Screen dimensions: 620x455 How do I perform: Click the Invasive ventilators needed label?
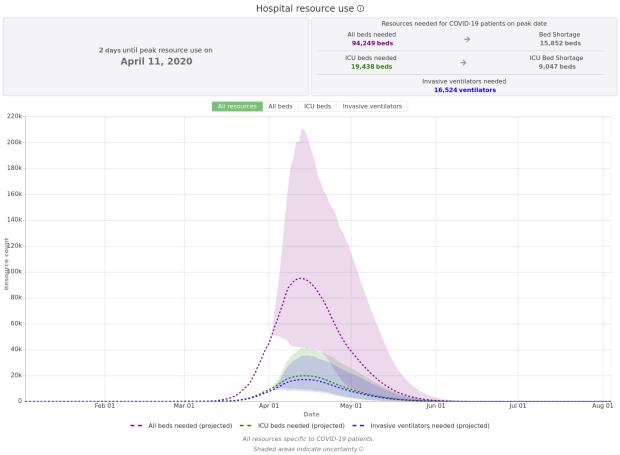coord(464,81)
